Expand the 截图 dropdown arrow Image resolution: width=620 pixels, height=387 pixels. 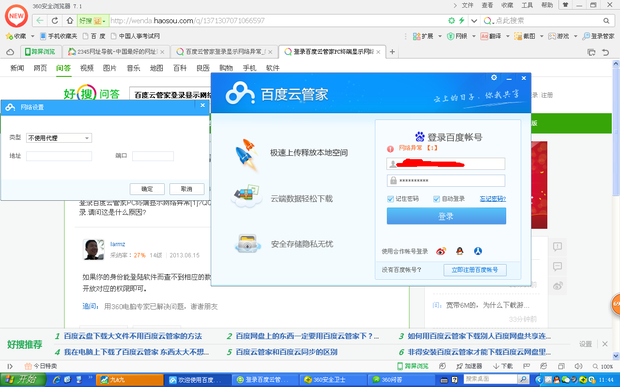[x=541, y=36]
